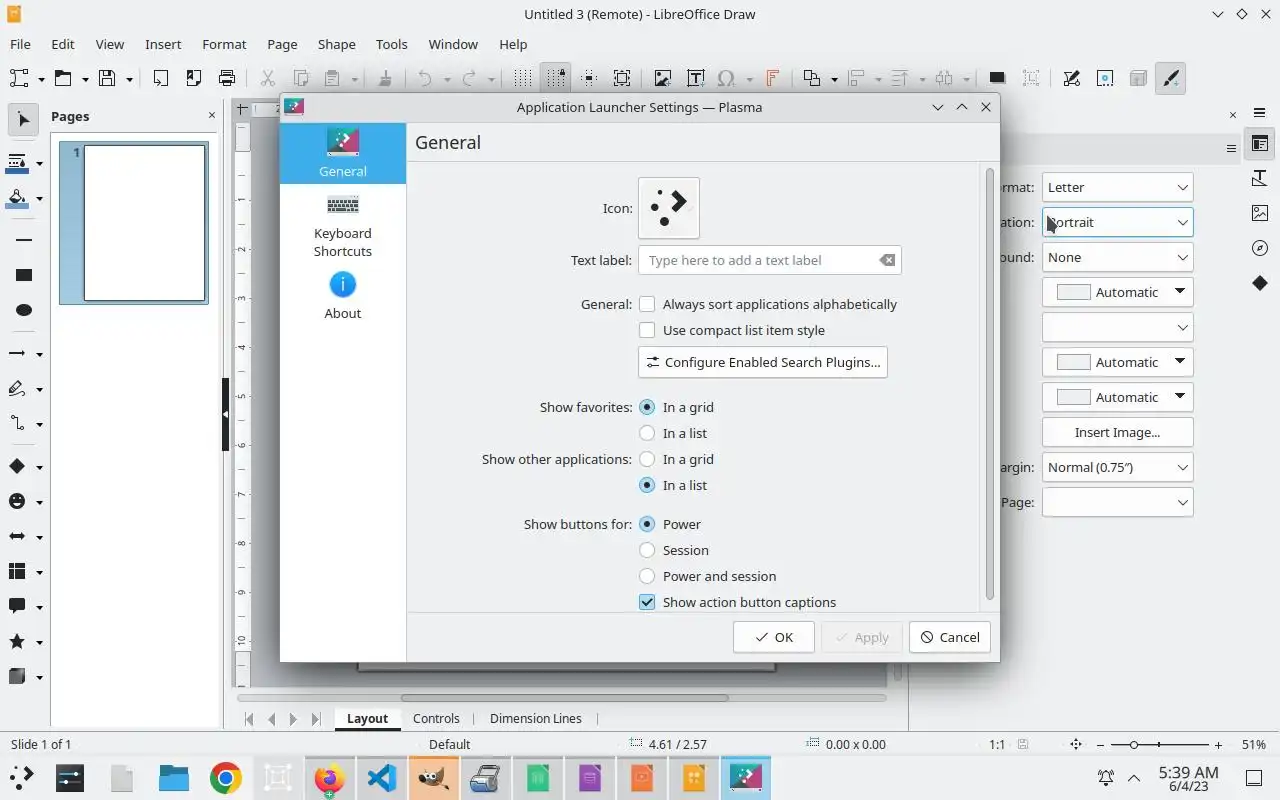
Task: Click the Zoom & Pan icon in Draw toolbar
Action: [x=622, y=78]
